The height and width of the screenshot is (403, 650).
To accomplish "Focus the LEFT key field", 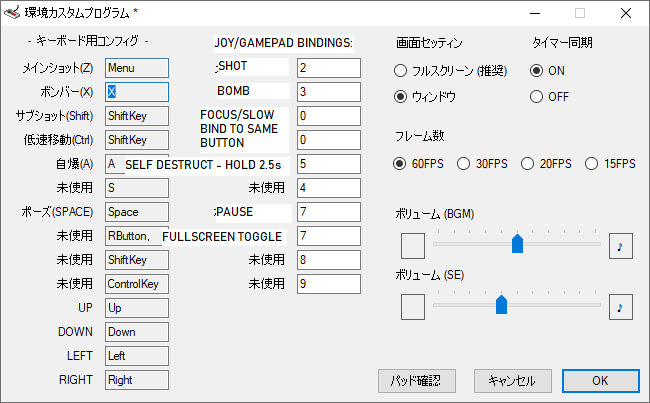I will click(x=137, y=356).
